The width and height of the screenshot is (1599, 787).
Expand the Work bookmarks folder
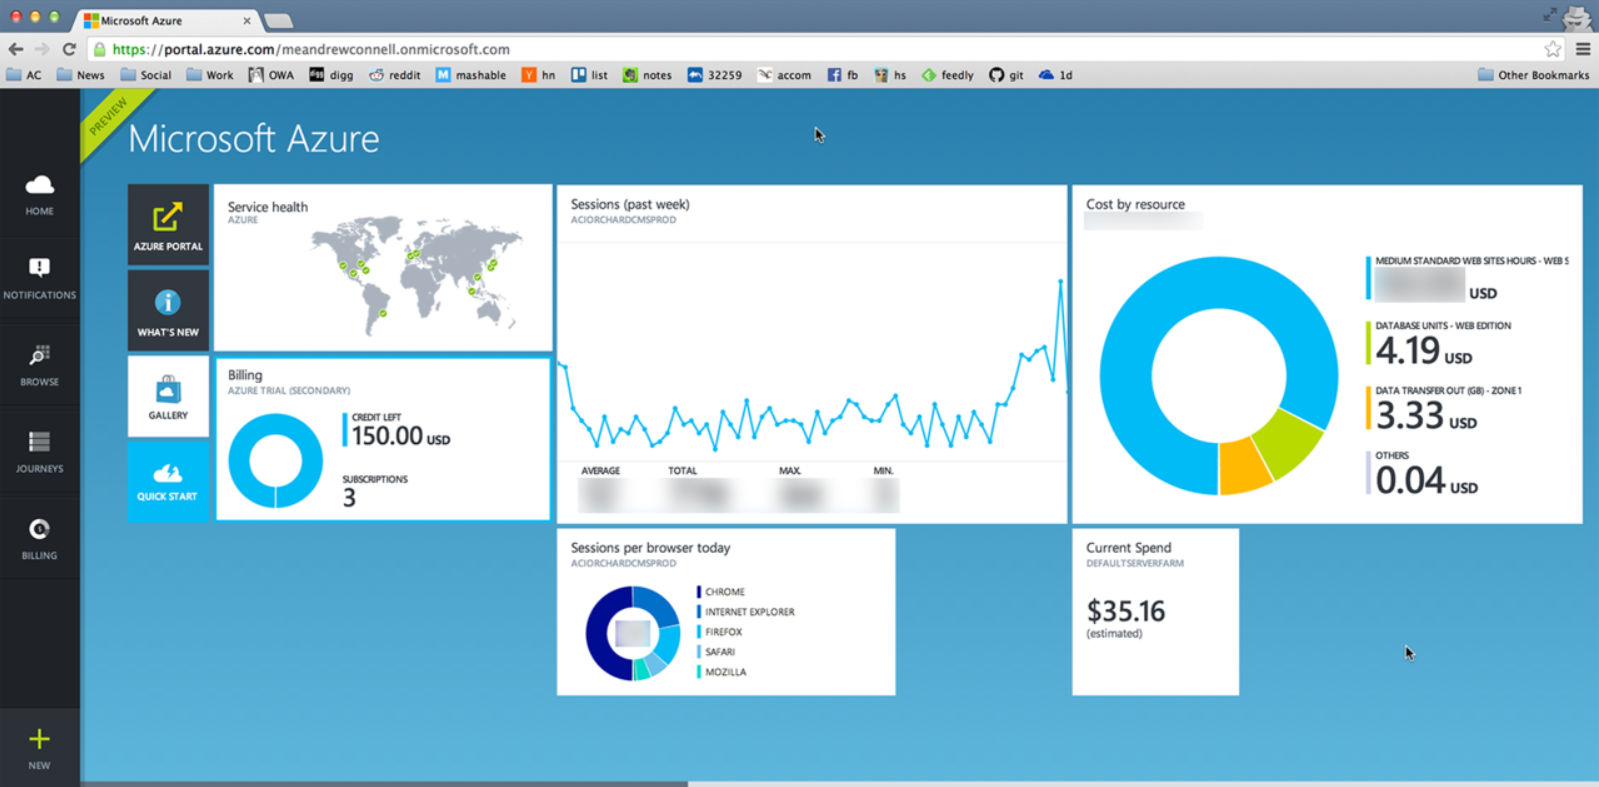(210, 75)
